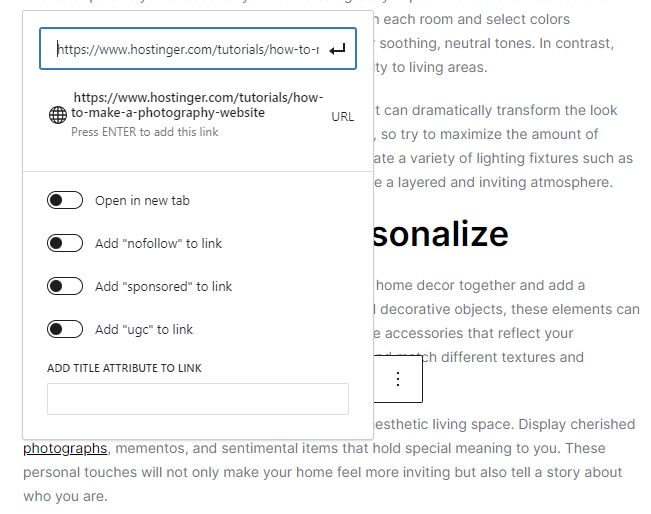Screen dimensions: 651x514
Task: Click the underlined "photographs" link
Action: [x=65, y=448]
